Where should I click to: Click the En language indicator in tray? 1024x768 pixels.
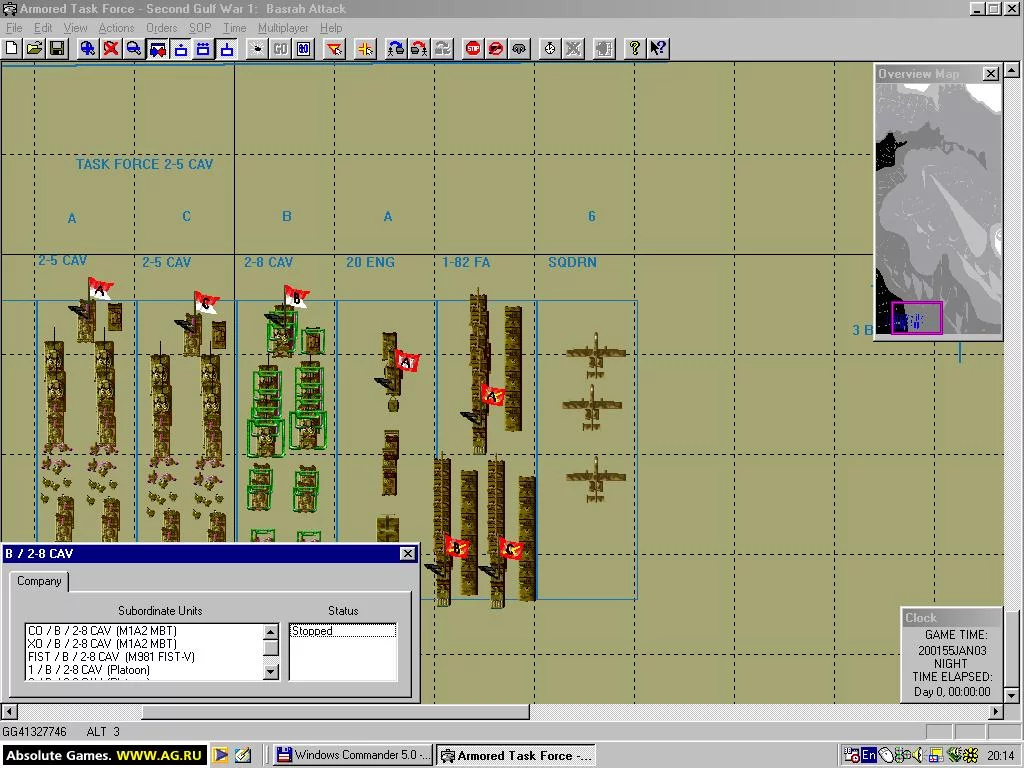pyautogui.click(x=869, y=755)
